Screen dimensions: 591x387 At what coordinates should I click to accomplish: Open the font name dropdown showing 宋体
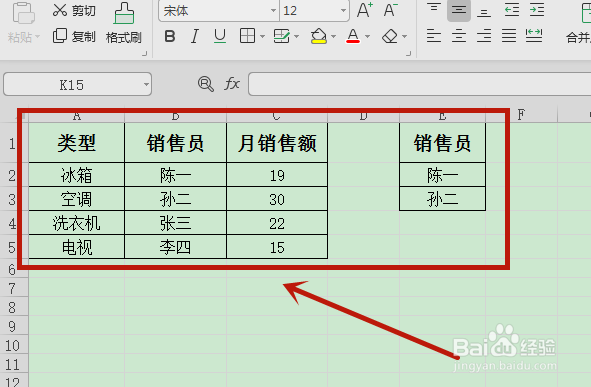coord(274,11)
